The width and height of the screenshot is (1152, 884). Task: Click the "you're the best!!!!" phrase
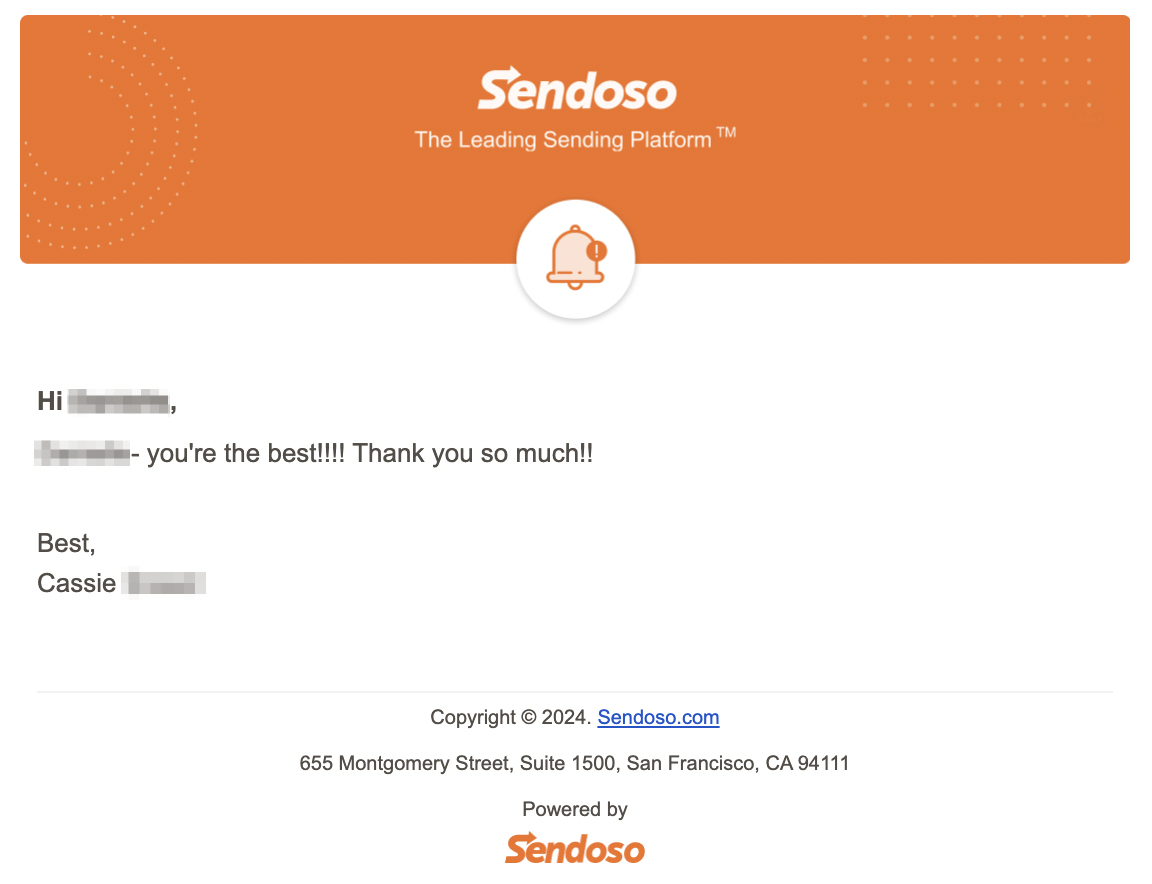click(x=245, y=453)
